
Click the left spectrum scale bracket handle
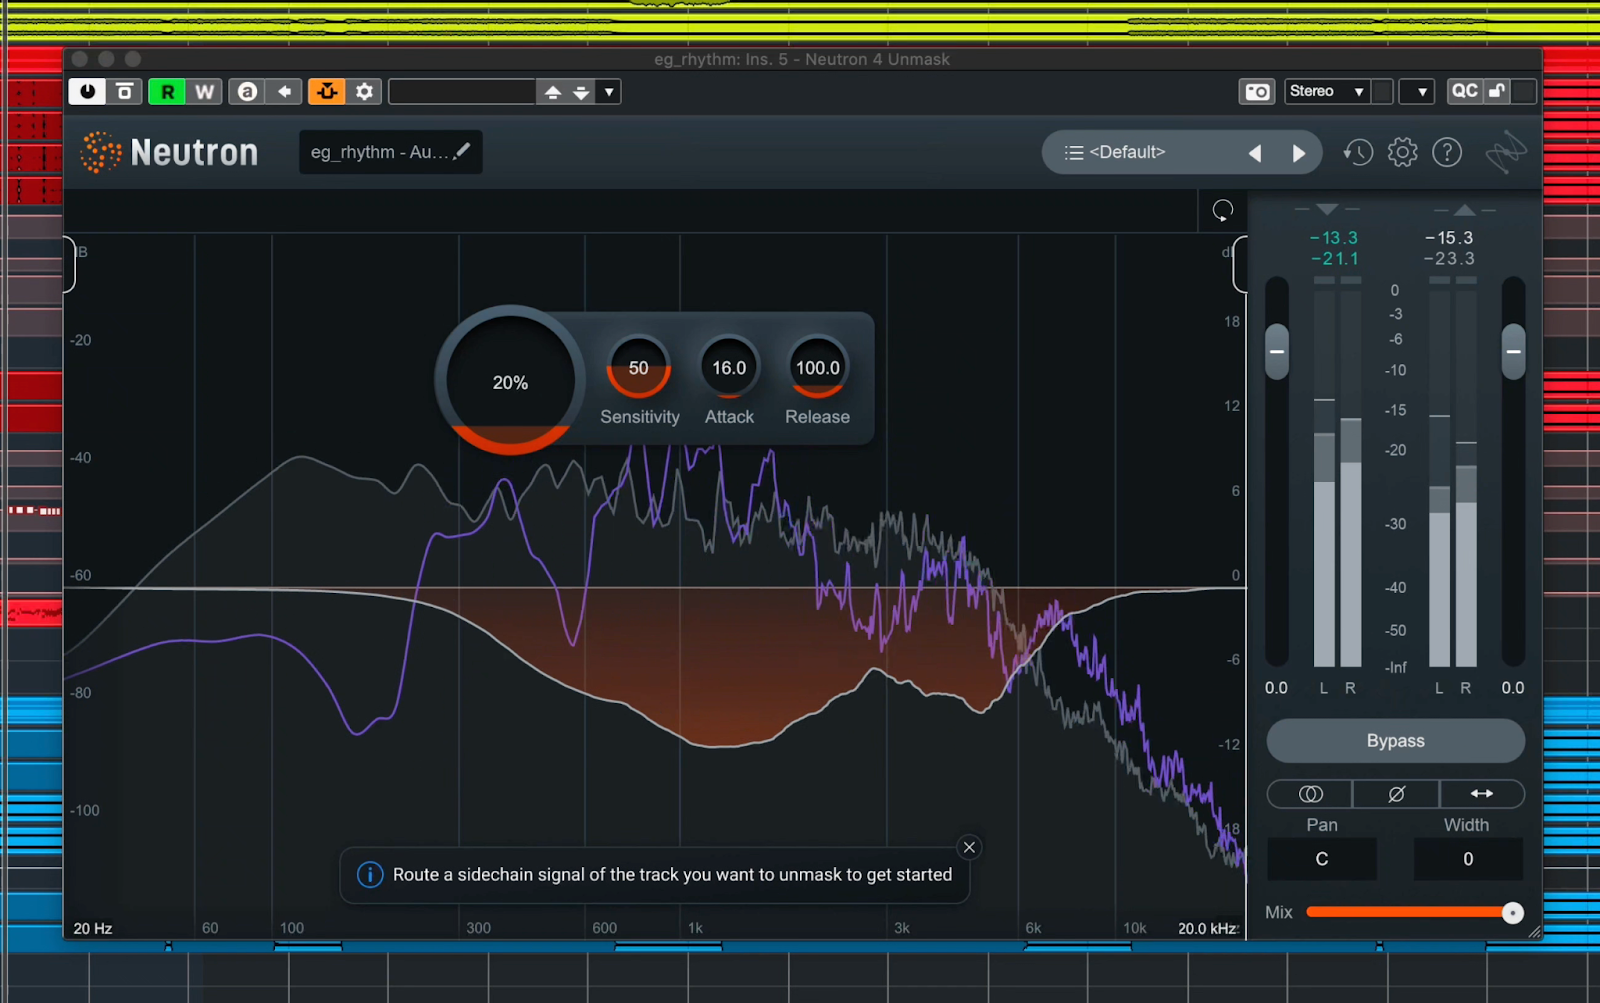coord(70,264)
